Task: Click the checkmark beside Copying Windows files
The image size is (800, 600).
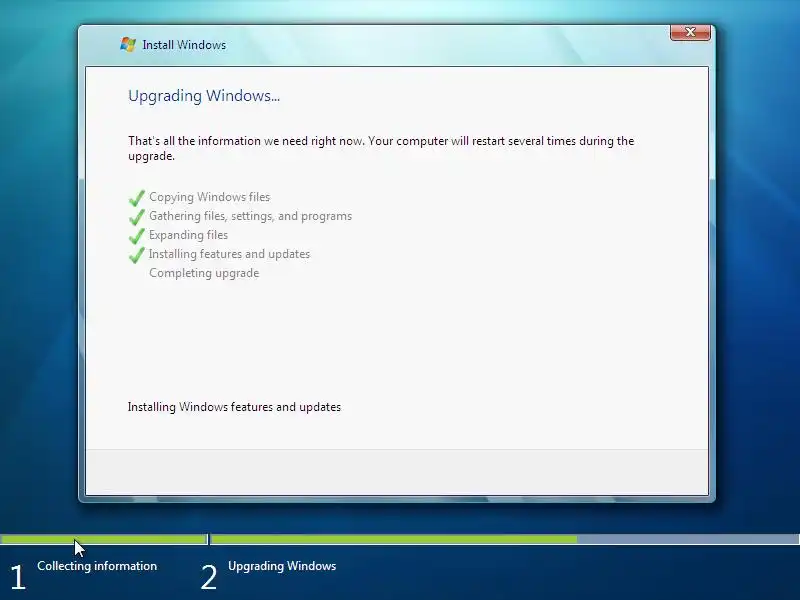Action: pyautogui.click(x=137, y=197)
